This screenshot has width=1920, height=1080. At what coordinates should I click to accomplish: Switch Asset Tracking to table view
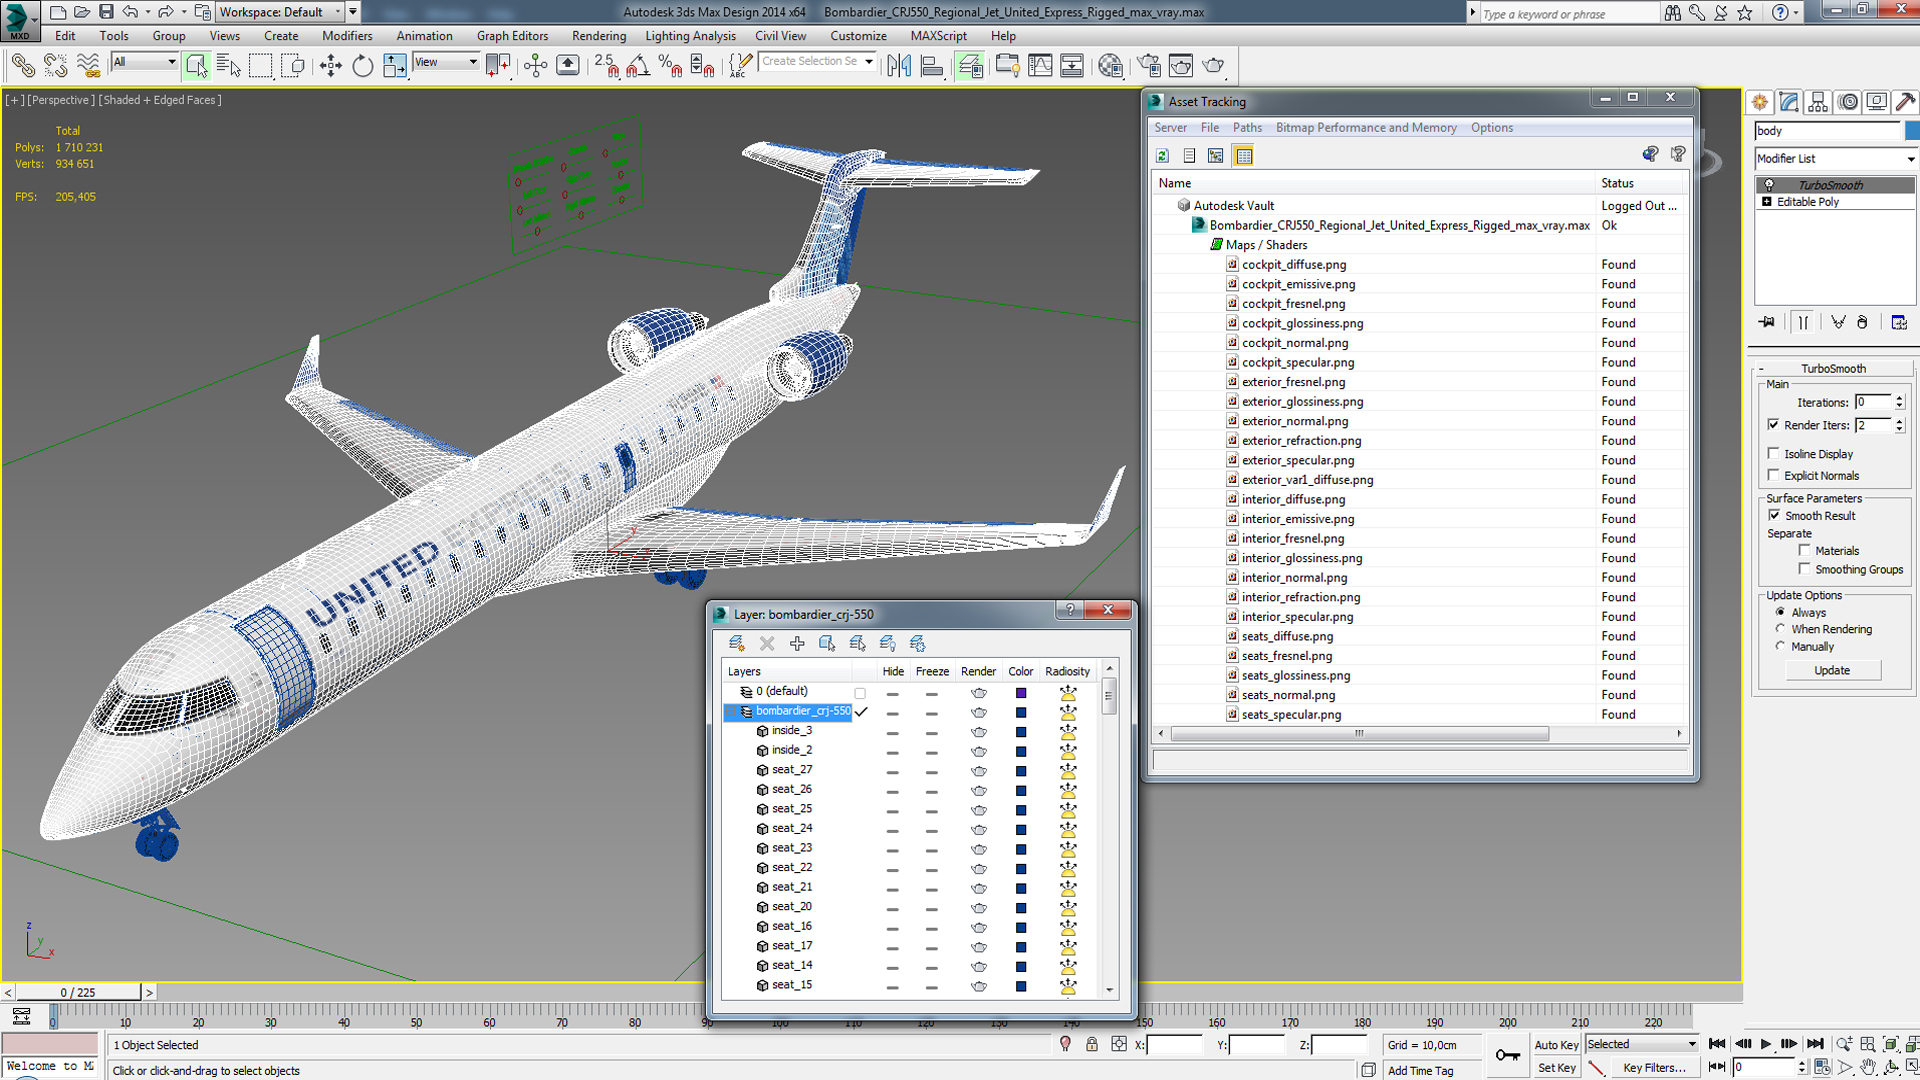click(x=1243, y=156)
